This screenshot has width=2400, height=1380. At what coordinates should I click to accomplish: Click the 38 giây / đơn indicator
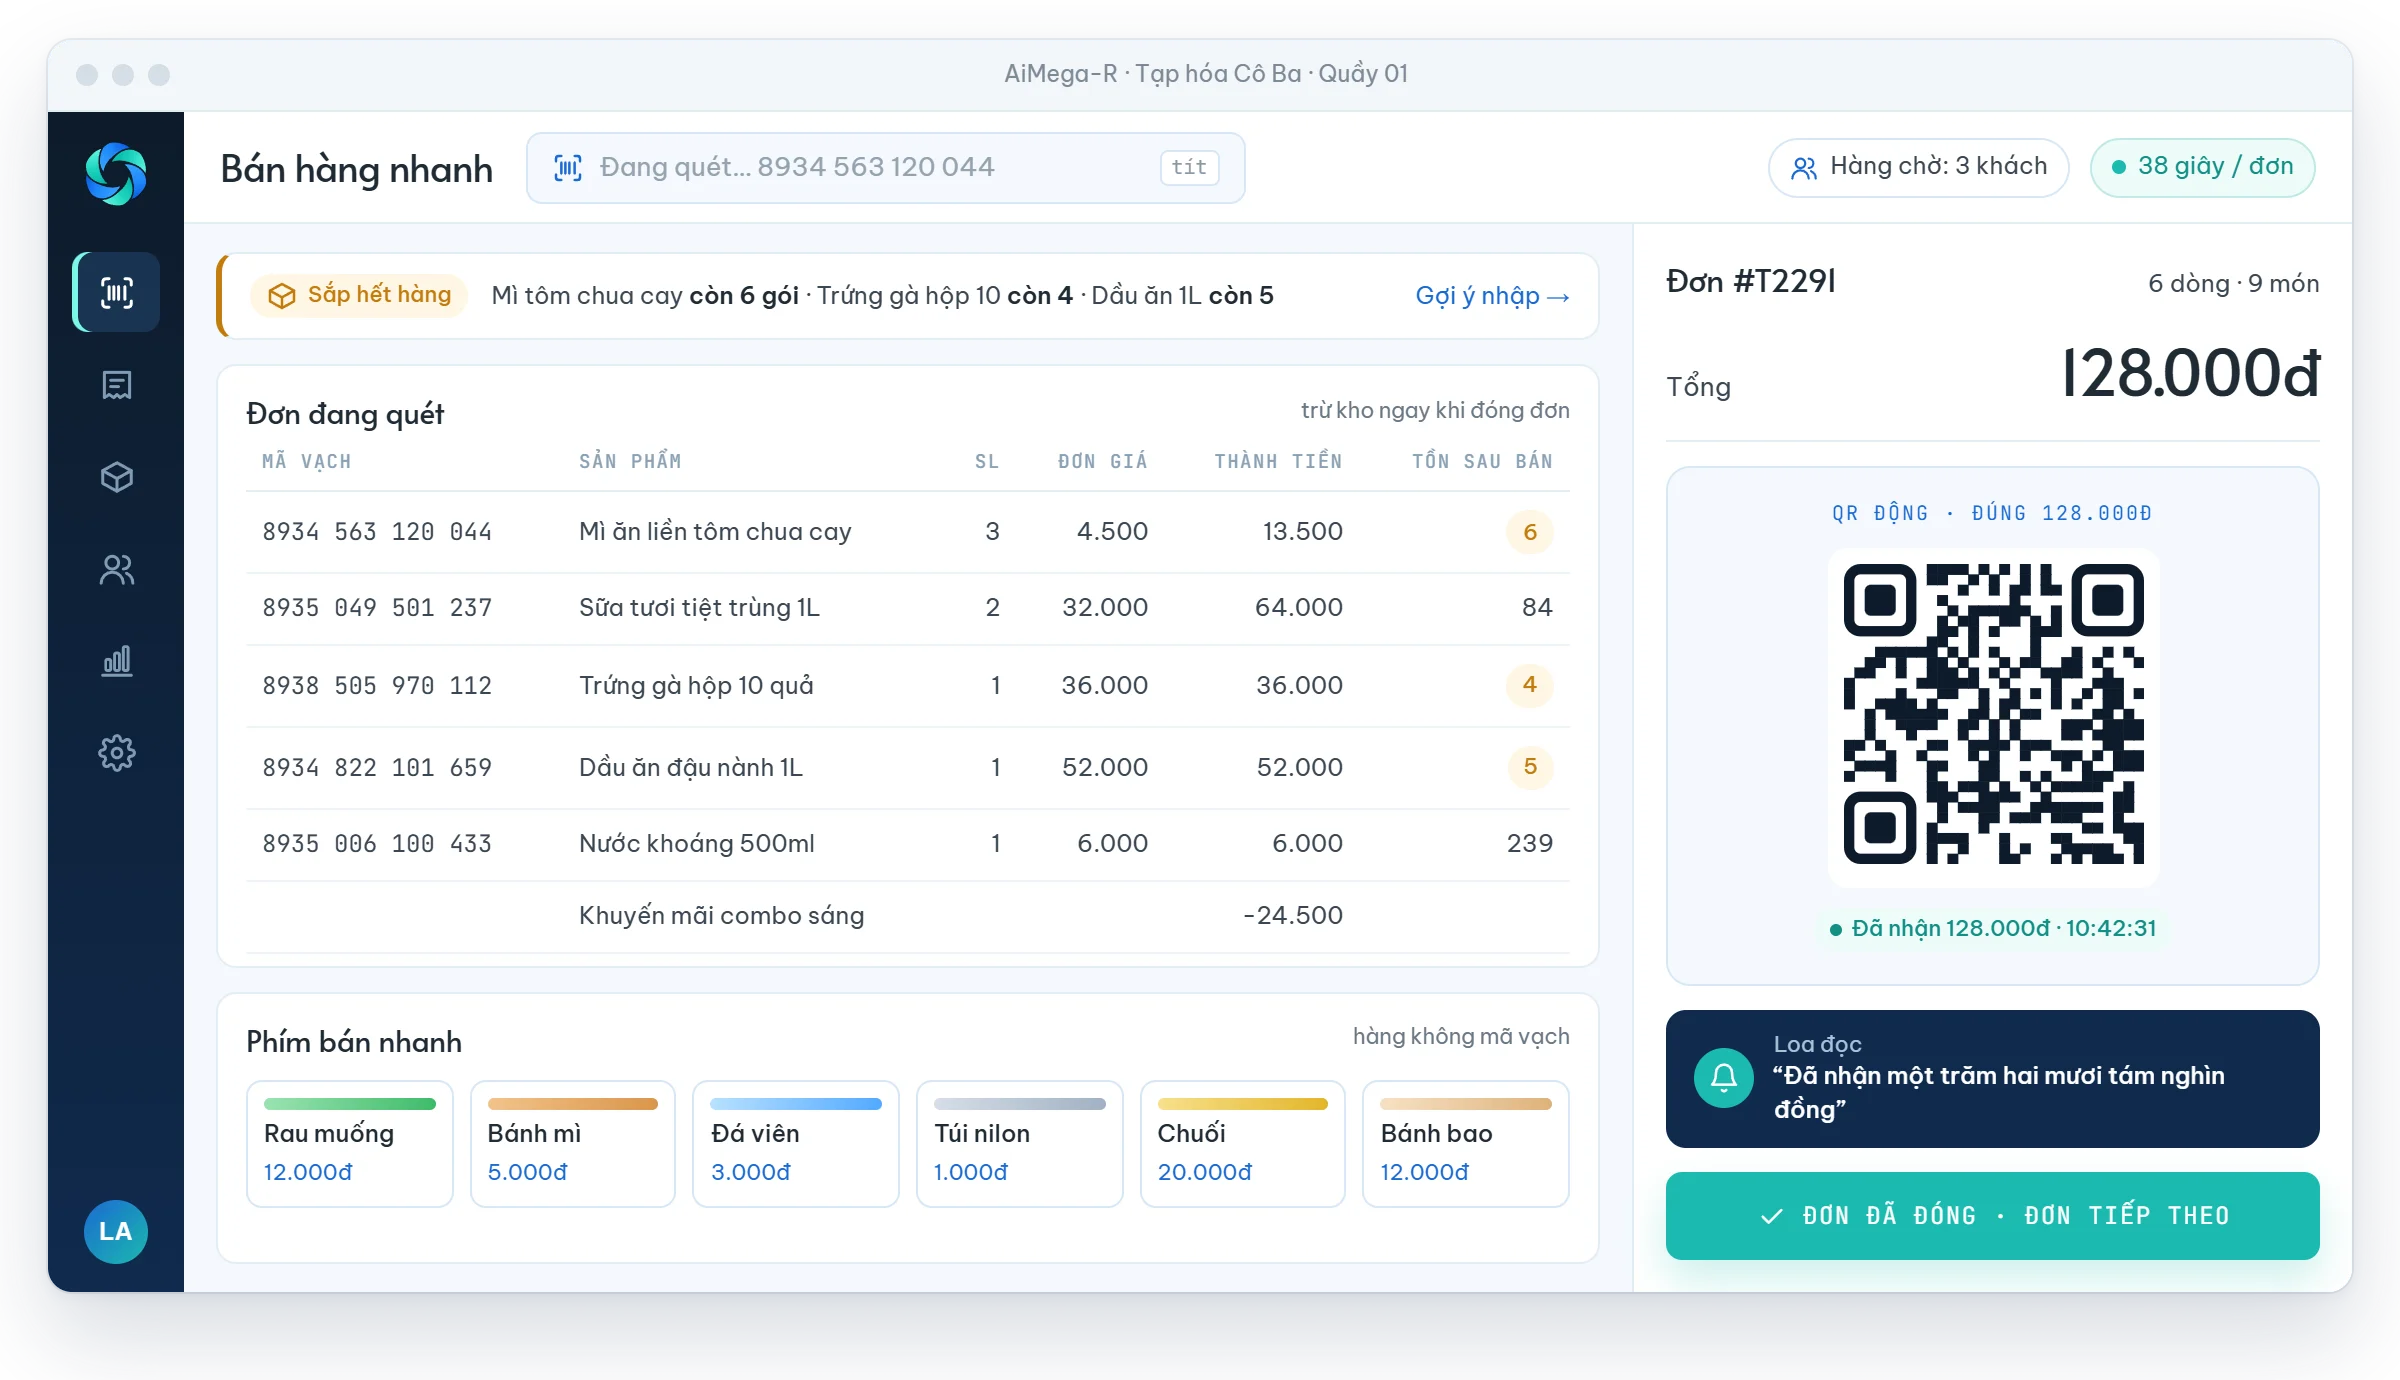pos(2202,167)
